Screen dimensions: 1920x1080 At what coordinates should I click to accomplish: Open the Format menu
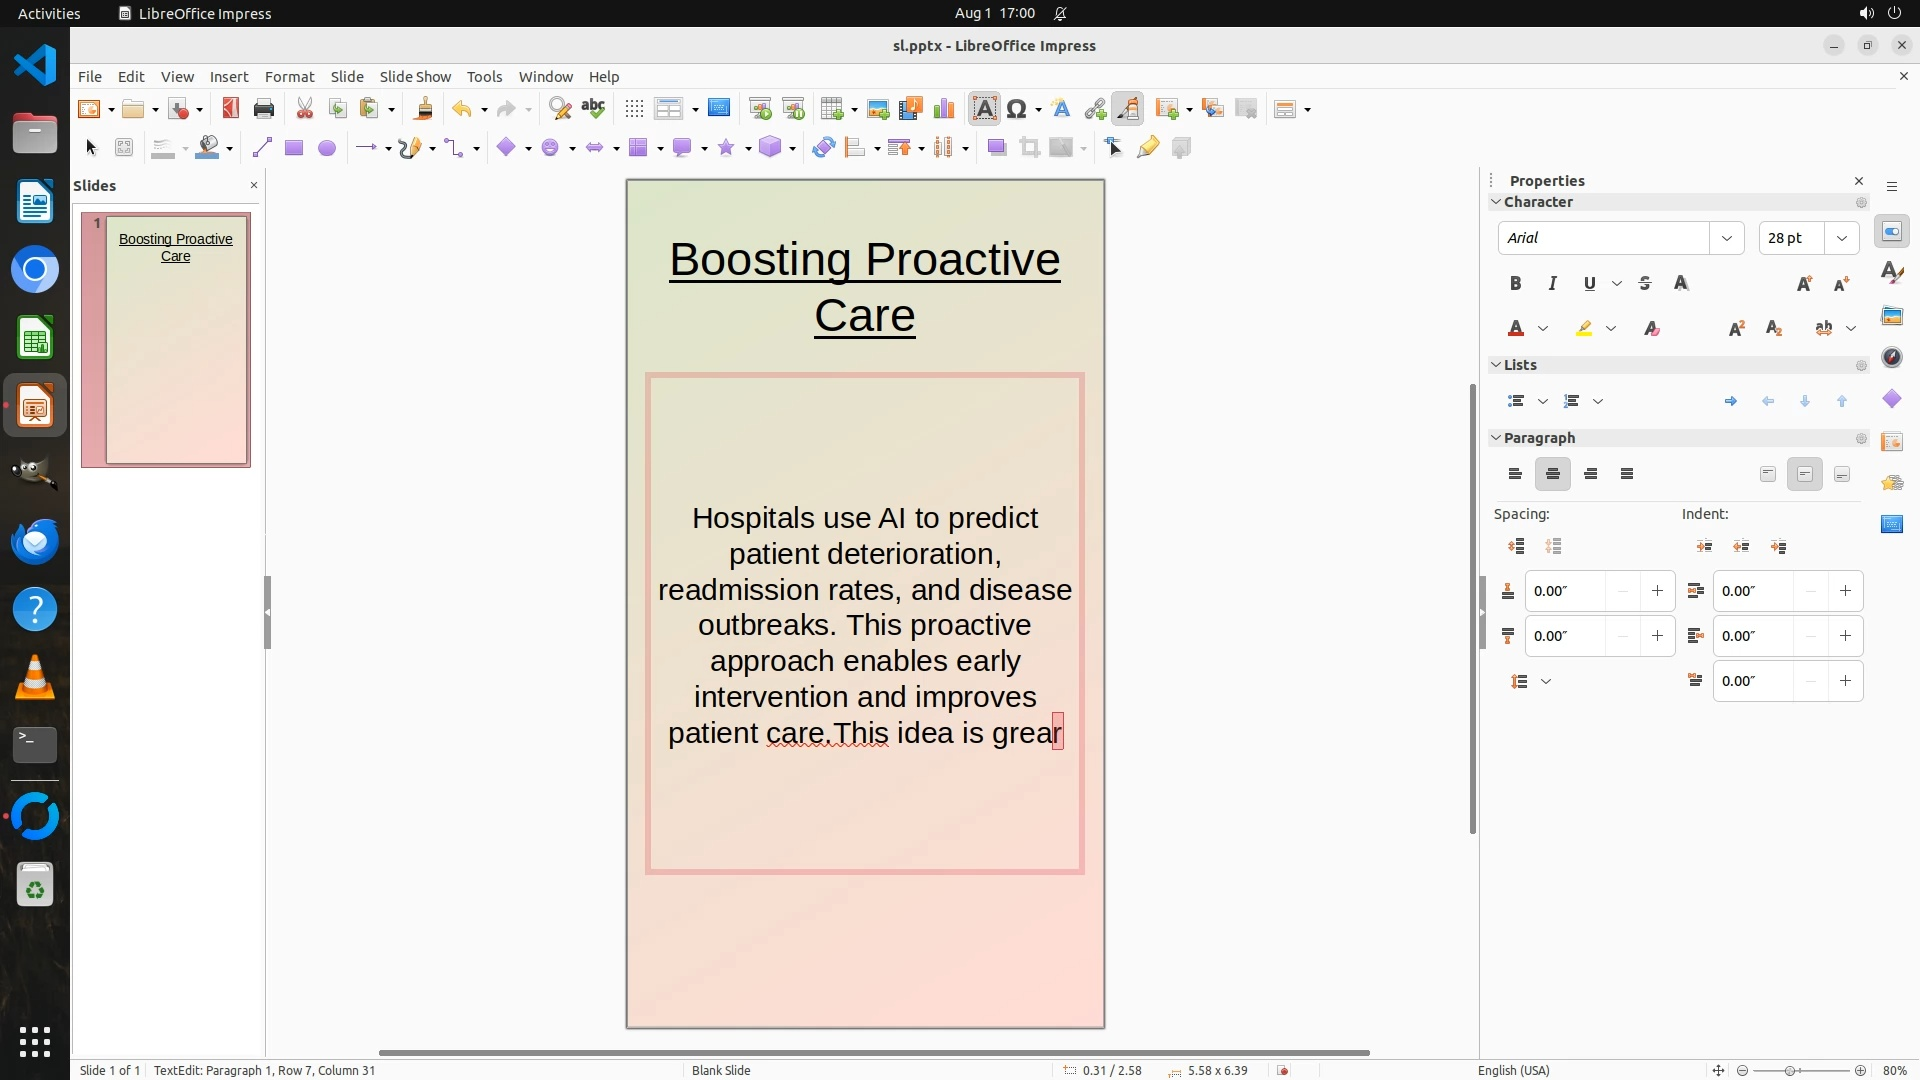tap(289, 77)
